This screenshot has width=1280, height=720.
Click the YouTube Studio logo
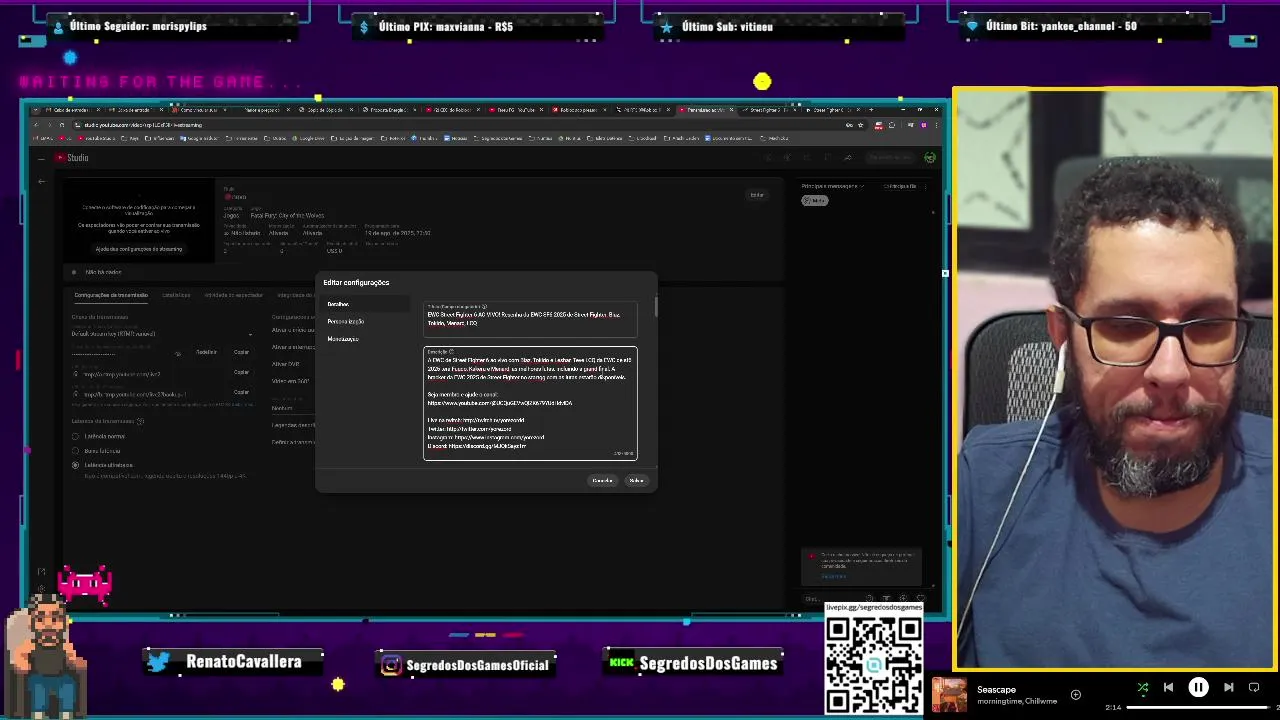pyautogui.click(x=72, y=157)
